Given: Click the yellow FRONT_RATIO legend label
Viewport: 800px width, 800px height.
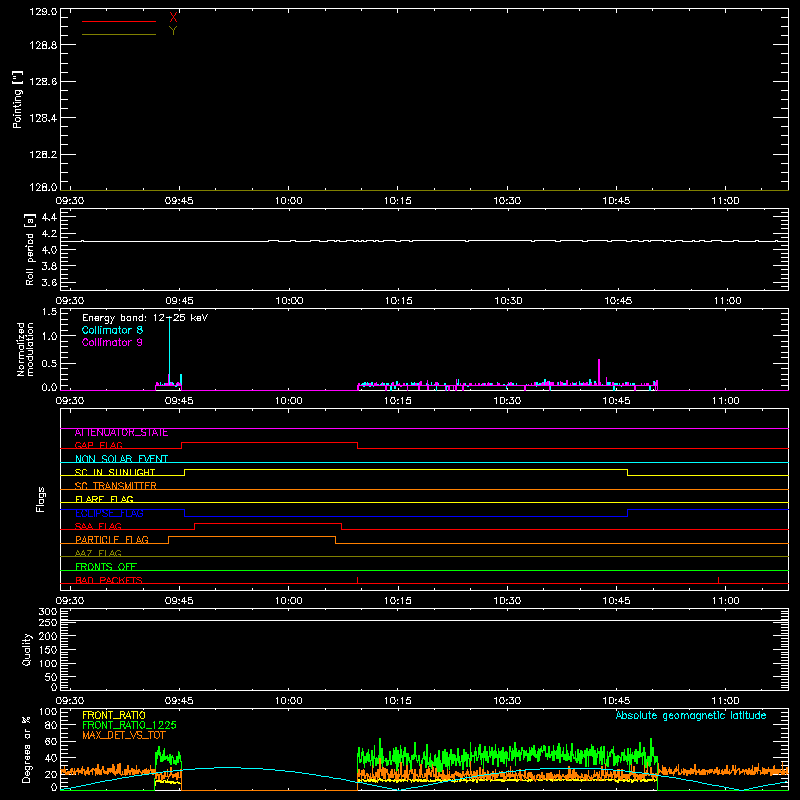Looking at the screenshot, I should coord(114,715).
